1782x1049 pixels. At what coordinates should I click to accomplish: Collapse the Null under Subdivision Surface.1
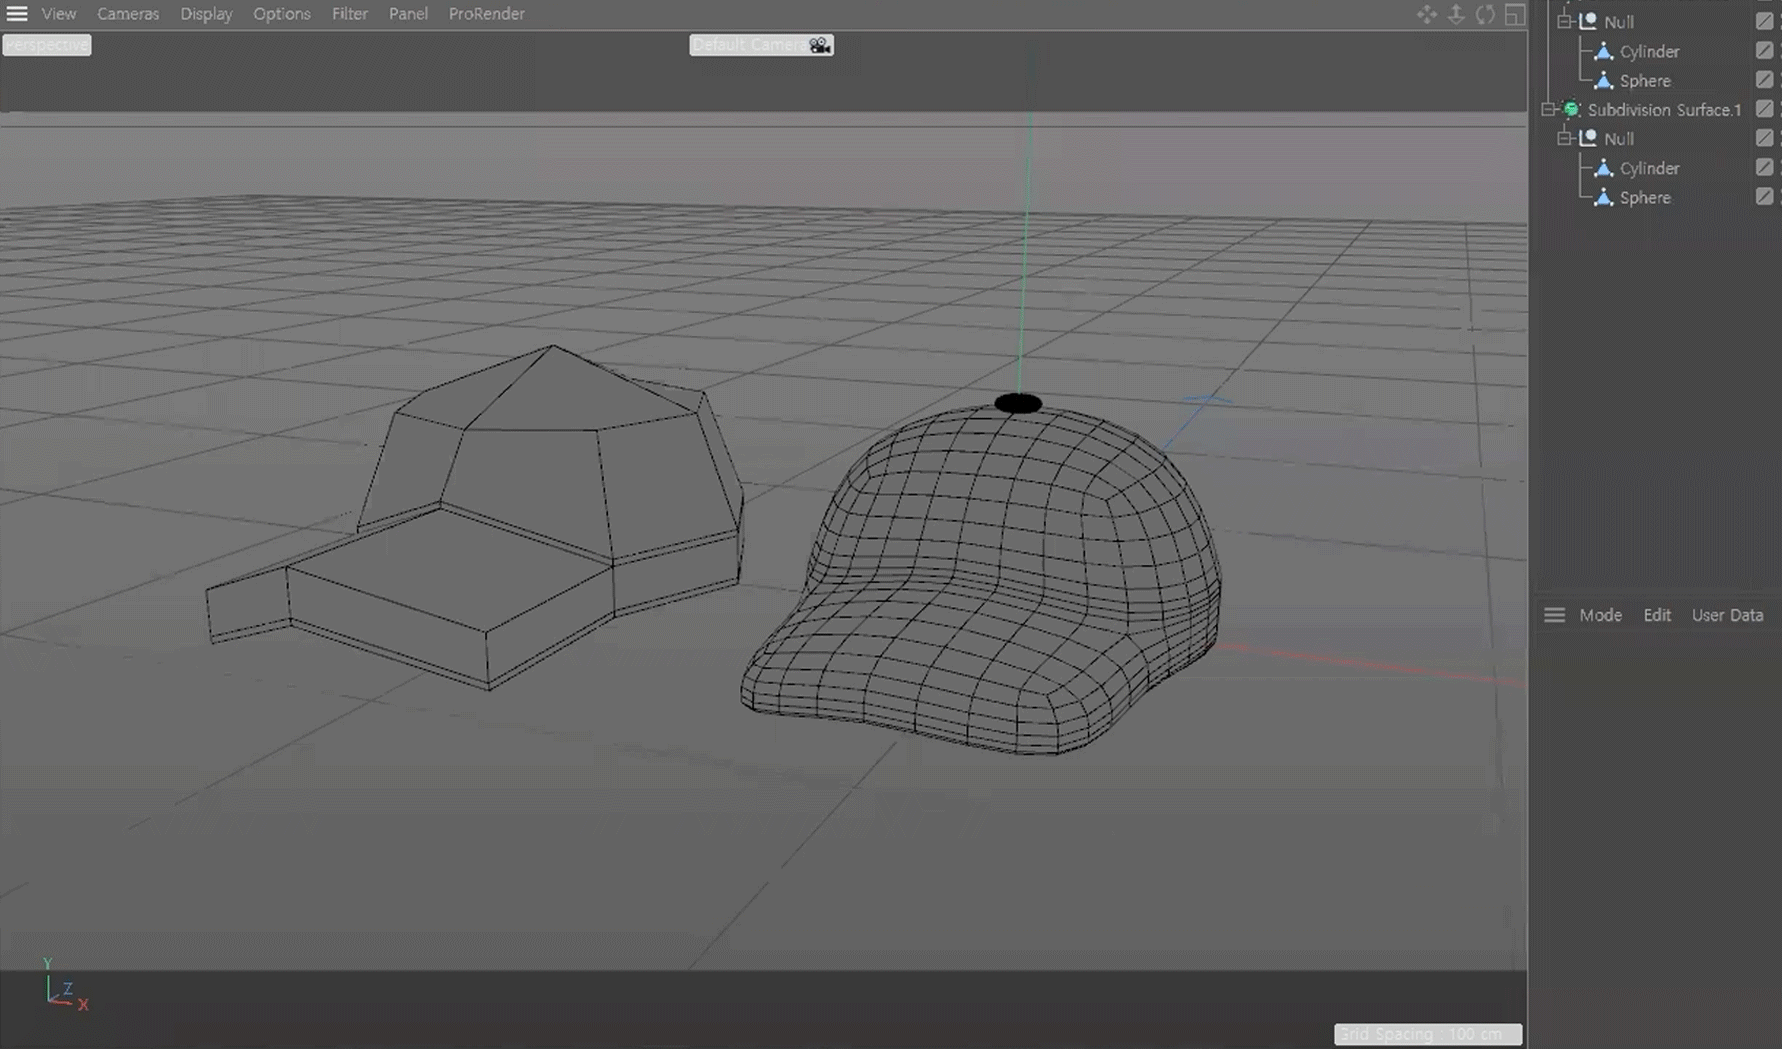tap(1565, 138)
